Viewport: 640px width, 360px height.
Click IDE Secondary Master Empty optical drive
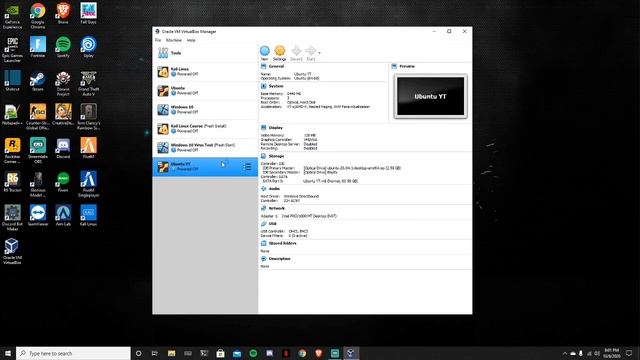coord(321,172)
